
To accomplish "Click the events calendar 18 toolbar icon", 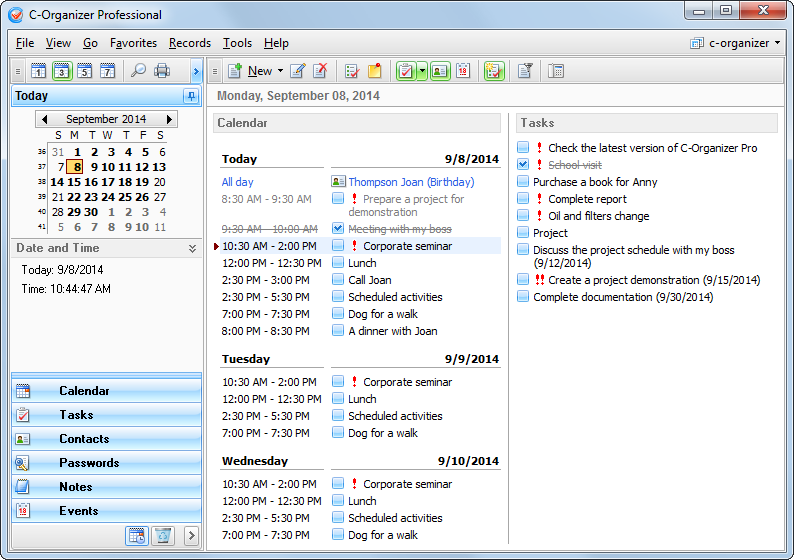I will (x=463, y=71).
